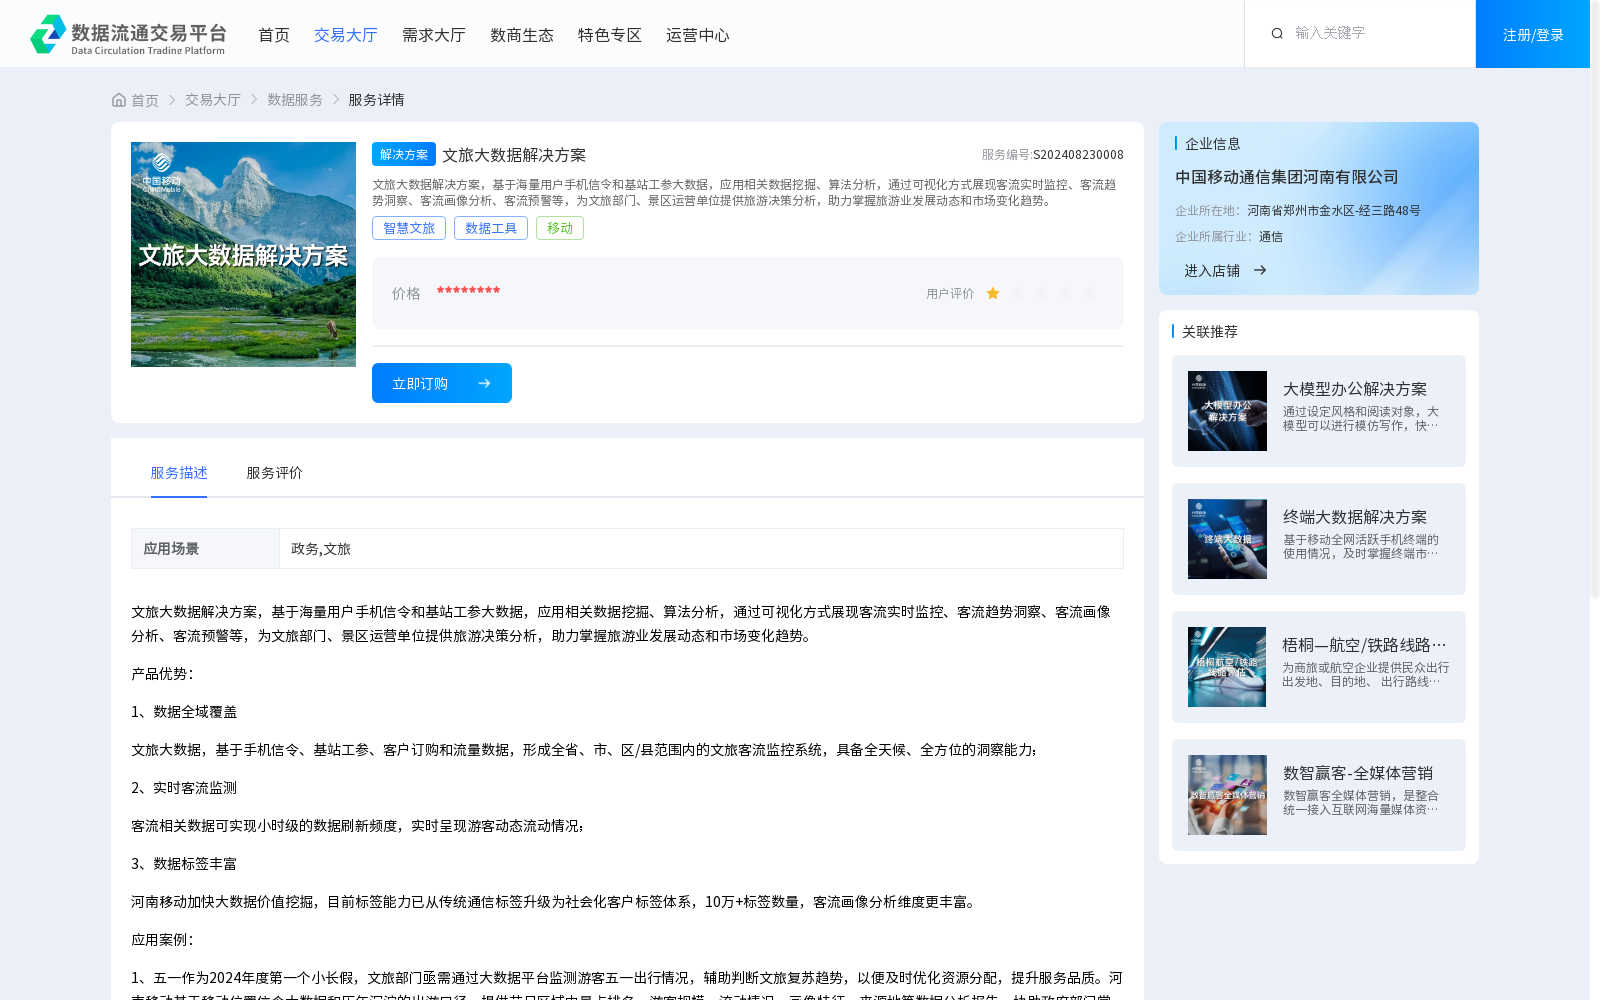
Task: Click the 解决方案 label badge
Action: 404,154
